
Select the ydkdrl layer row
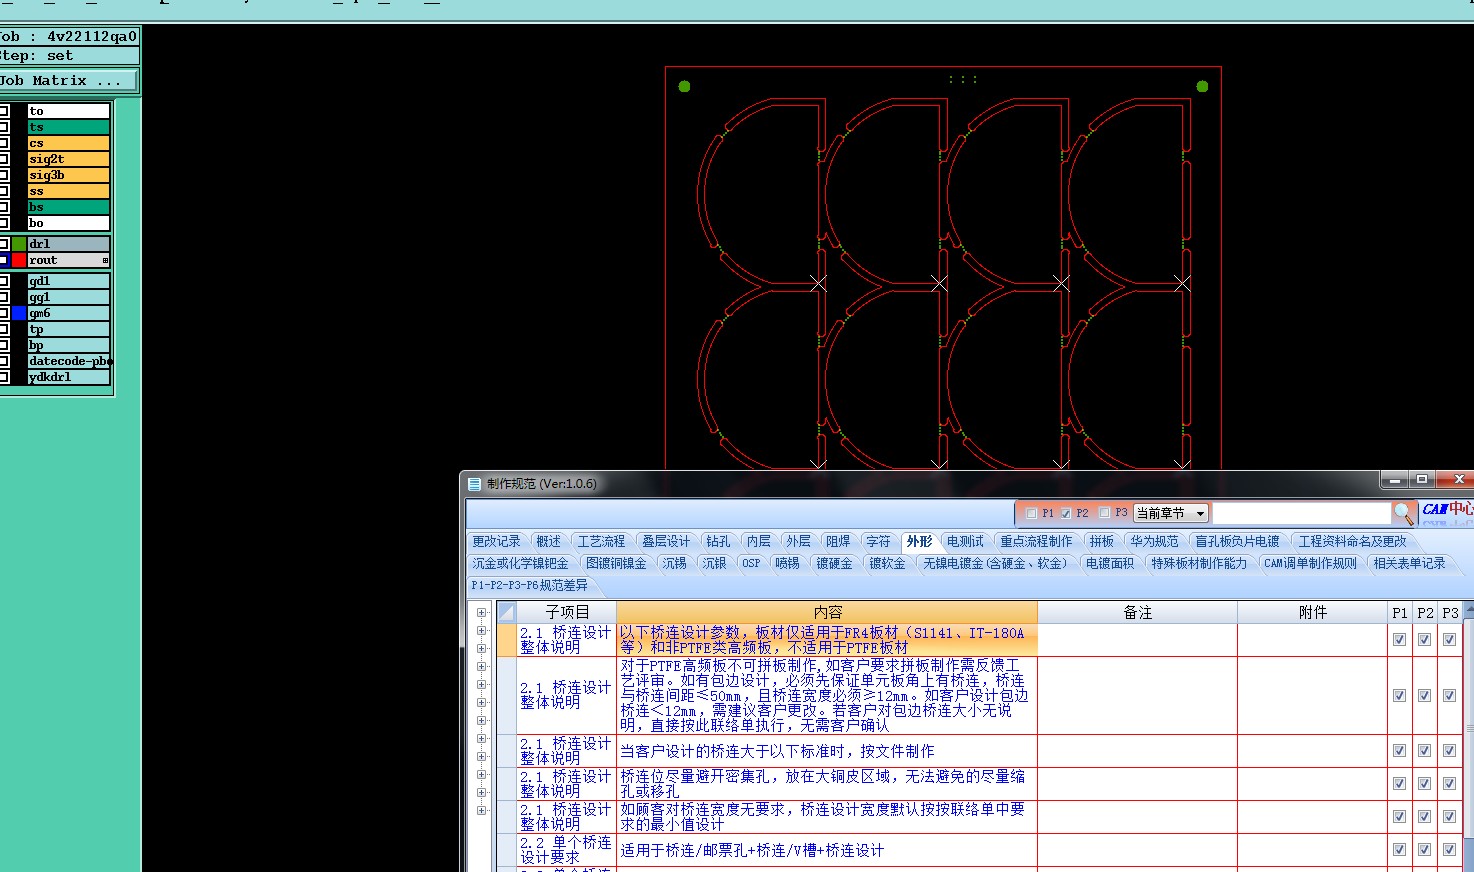pyautogui.click(x=68, y=377)
